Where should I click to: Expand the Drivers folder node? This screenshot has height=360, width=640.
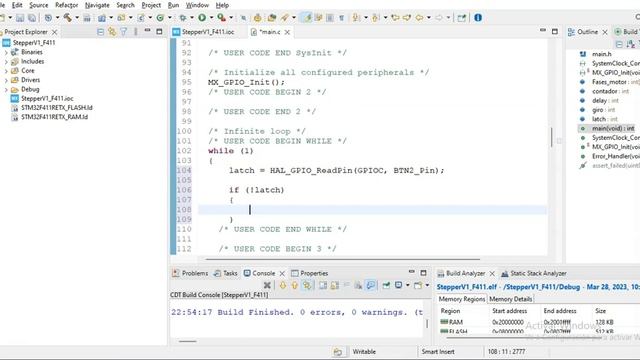coord(6,80)
